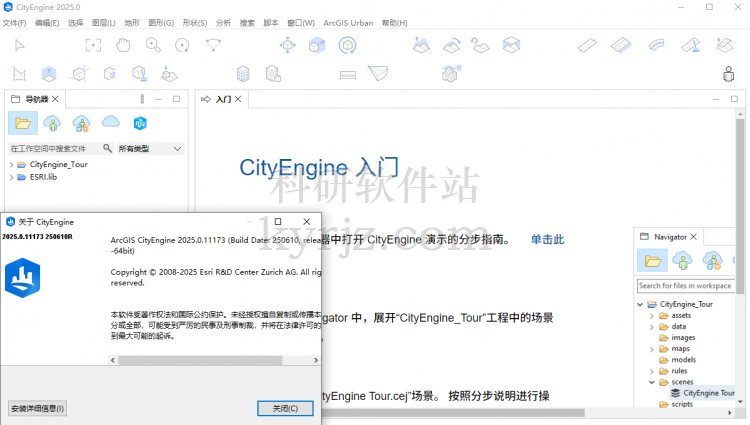Expand the maps folder

(651, 349)
